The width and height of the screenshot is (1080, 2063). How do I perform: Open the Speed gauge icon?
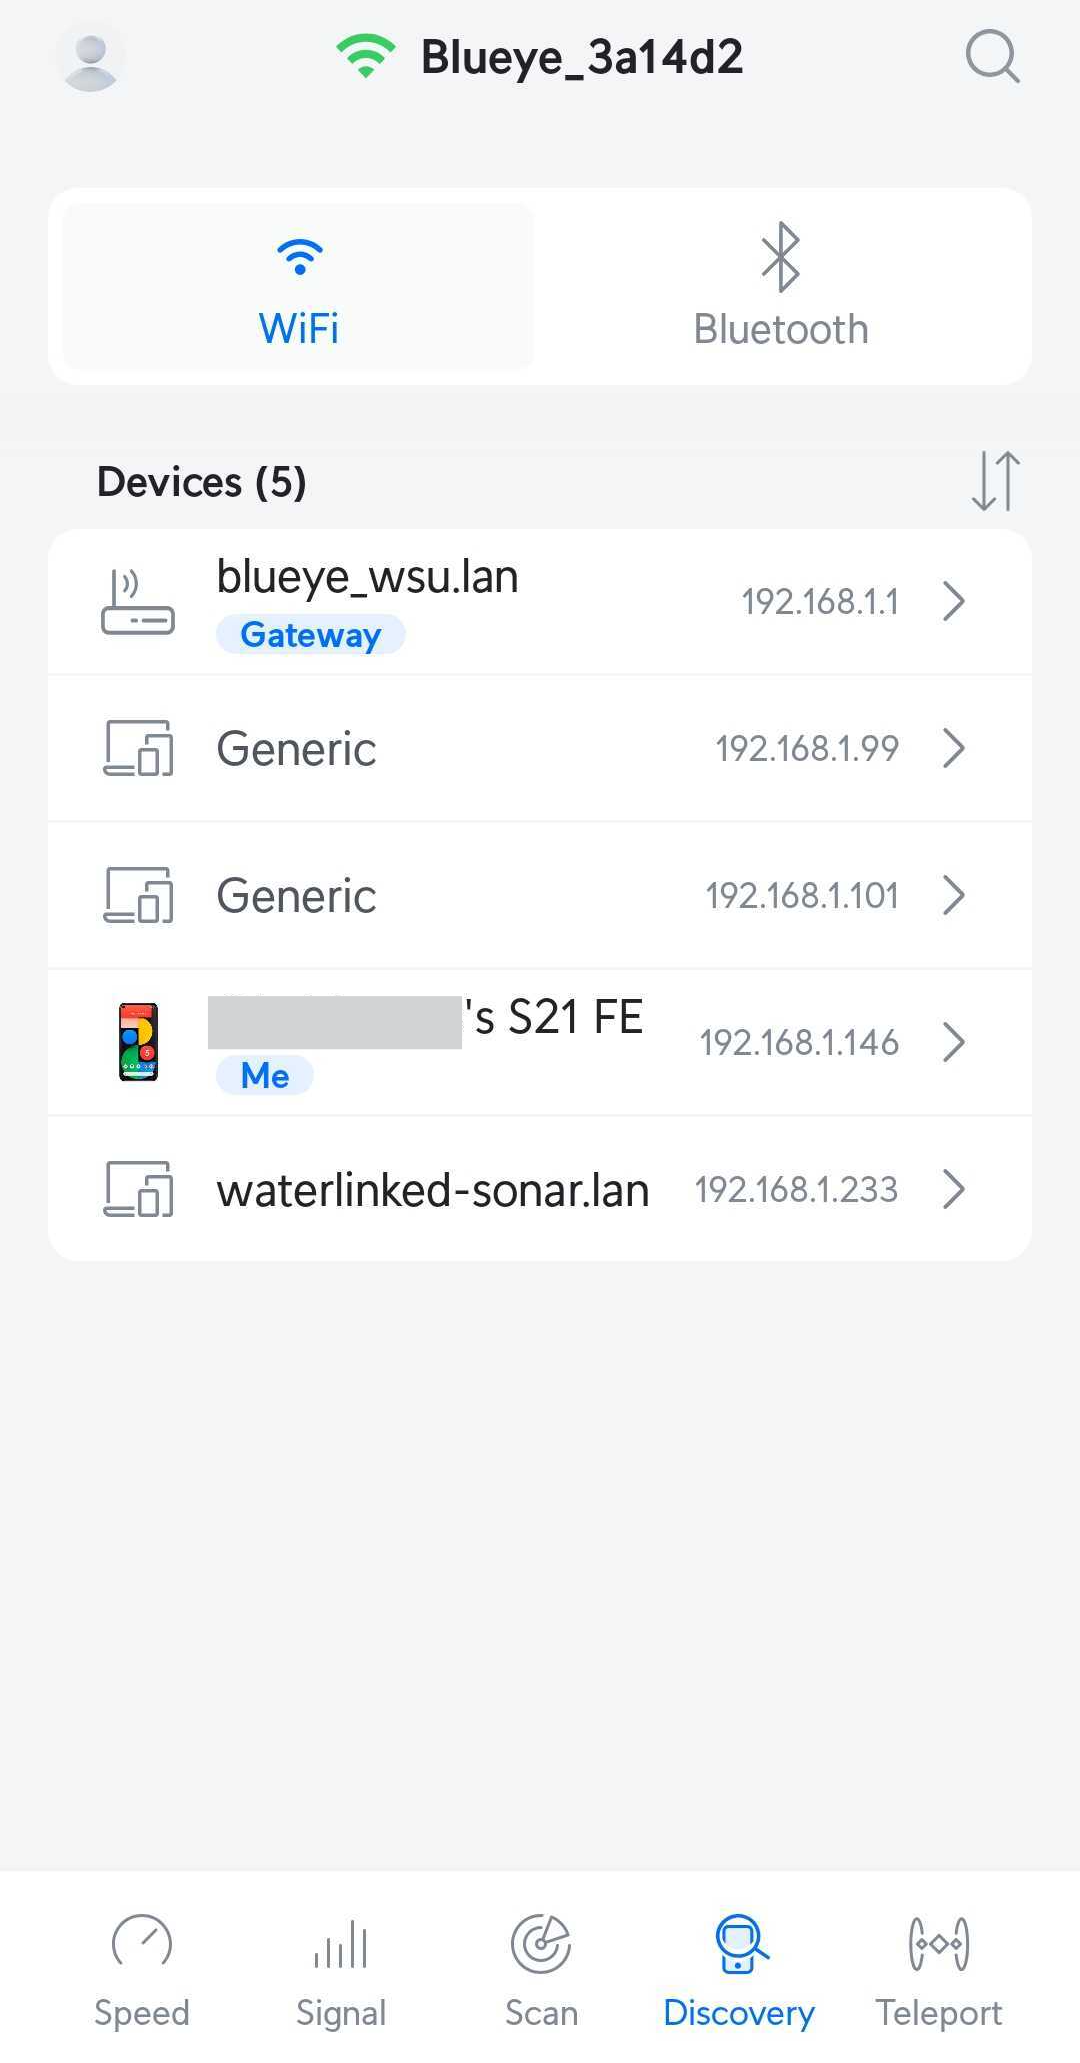click(x=142, y=1943)
